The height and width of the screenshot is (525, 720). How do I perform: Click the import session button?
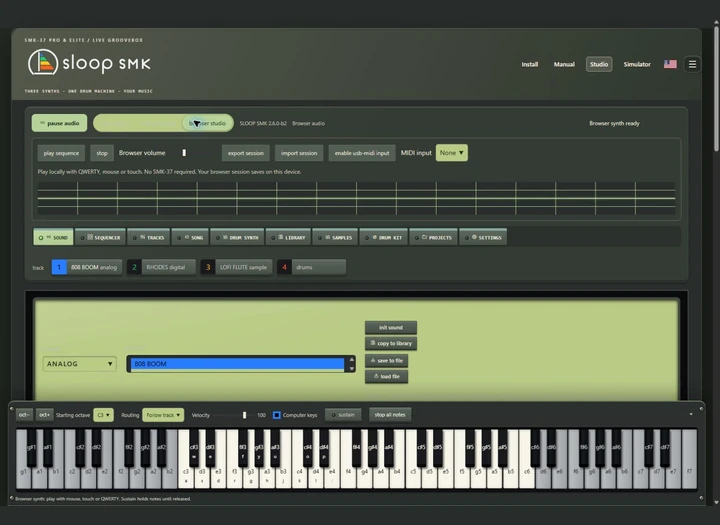coord(299,153)
